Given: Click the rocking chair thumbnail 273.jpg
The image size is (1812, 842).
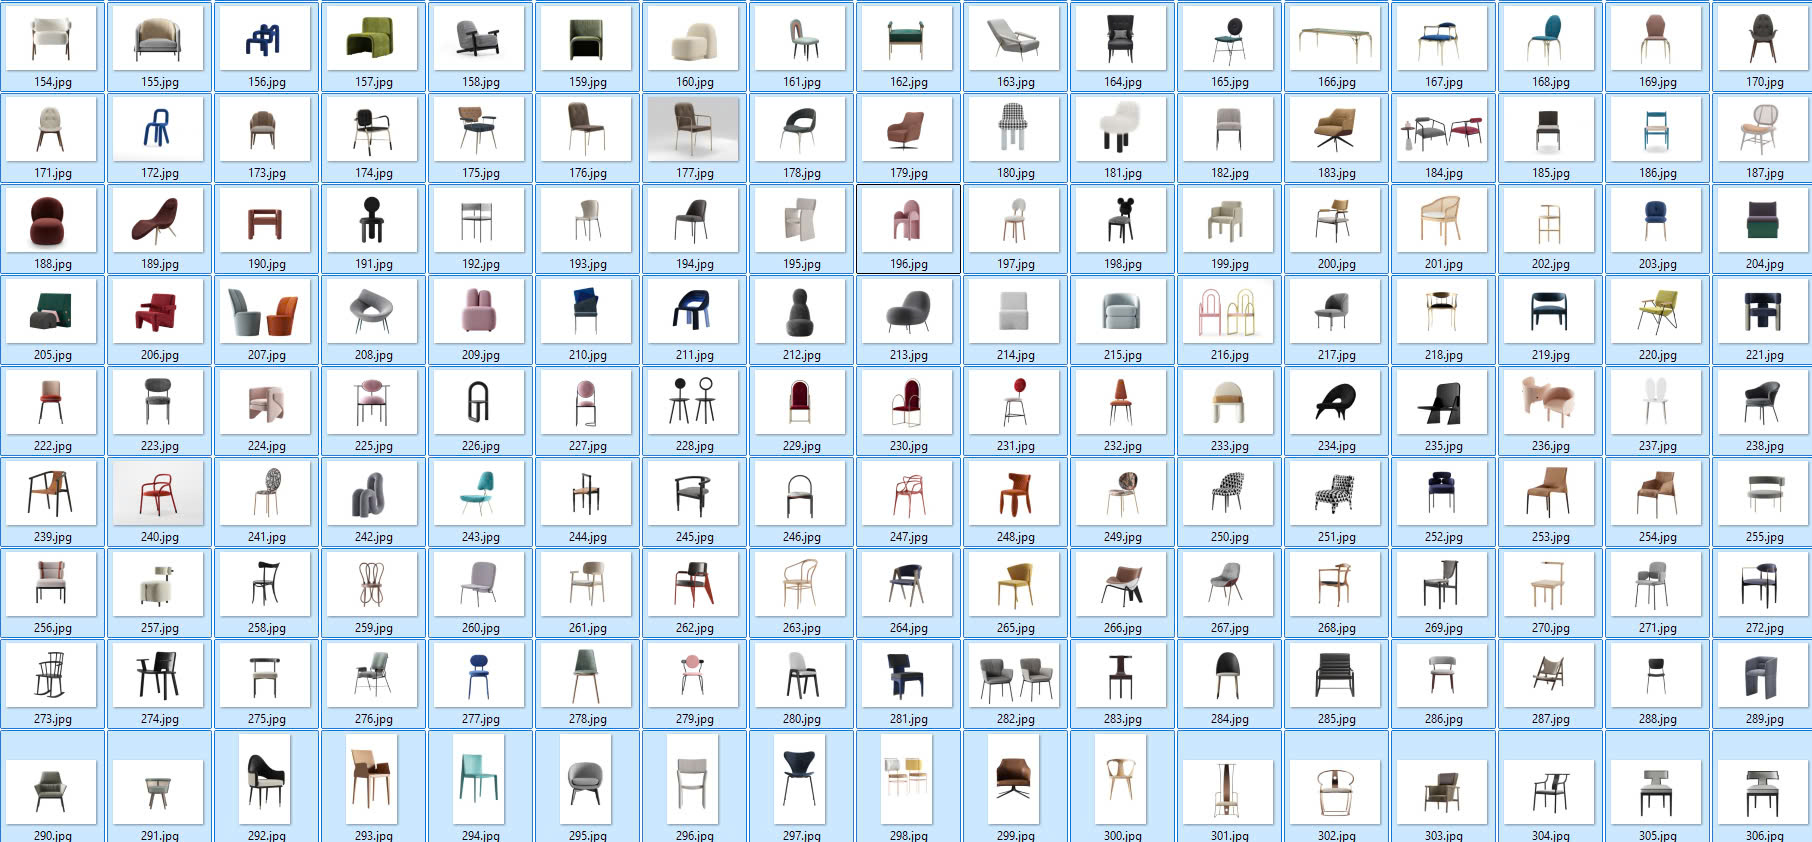Looking at the screenshot, I should pos(52,675).
